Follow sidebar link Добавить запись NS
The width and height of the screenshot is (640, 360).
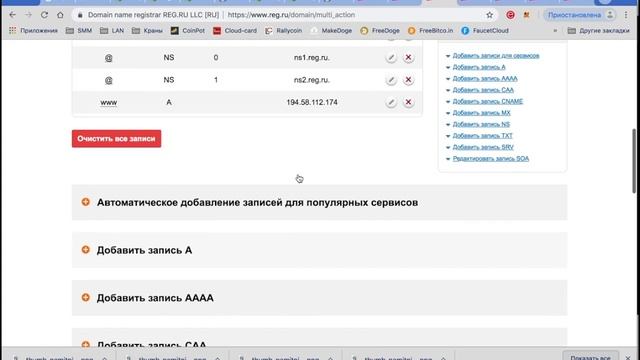click(481, 124)
